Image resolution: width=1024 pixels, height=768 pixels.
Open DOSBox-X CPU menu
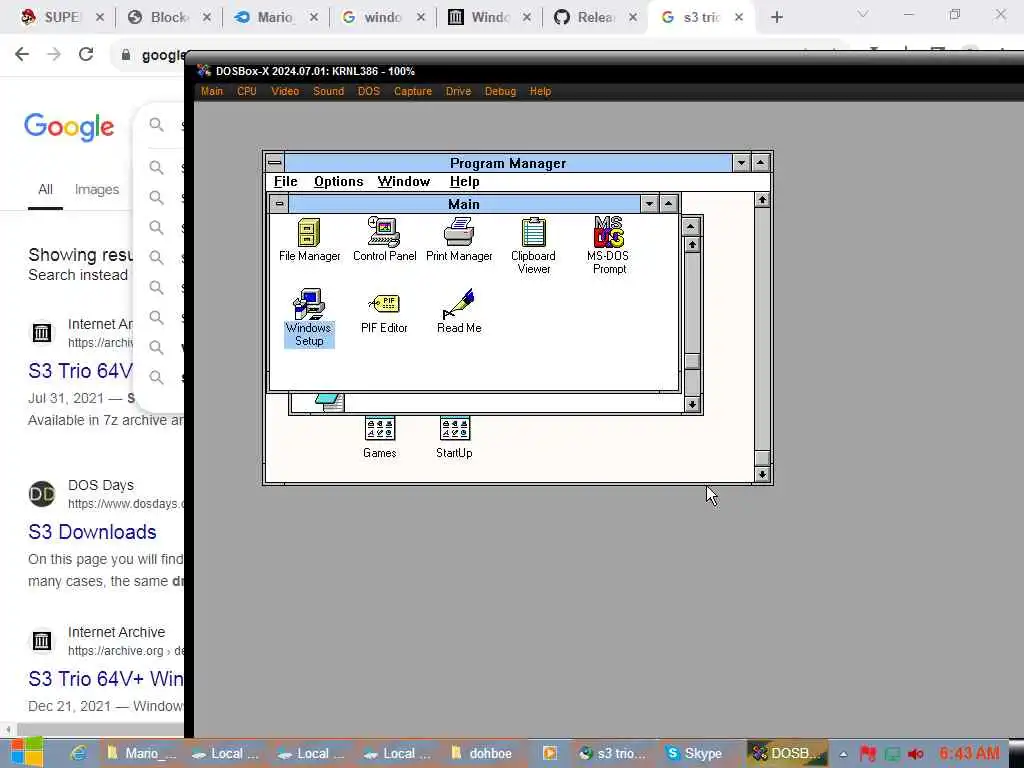pos(247,91)
